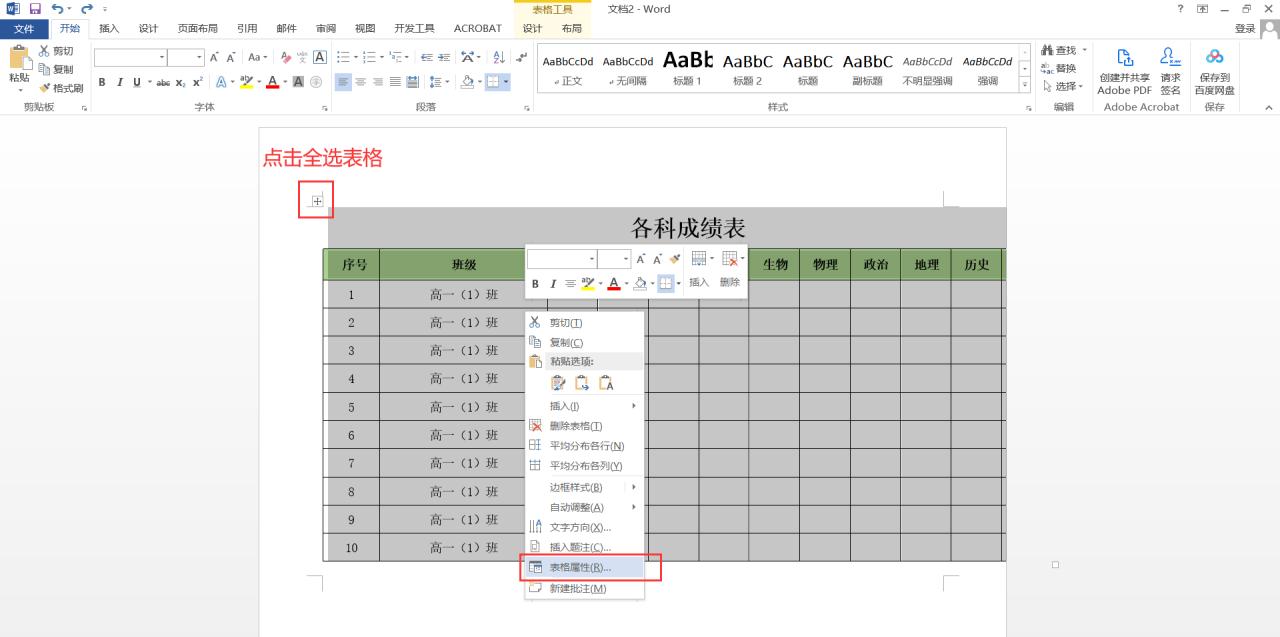Screen dimensions: 1280x637
Task: Click the 请求签名 button
Action: point(1170,71)
